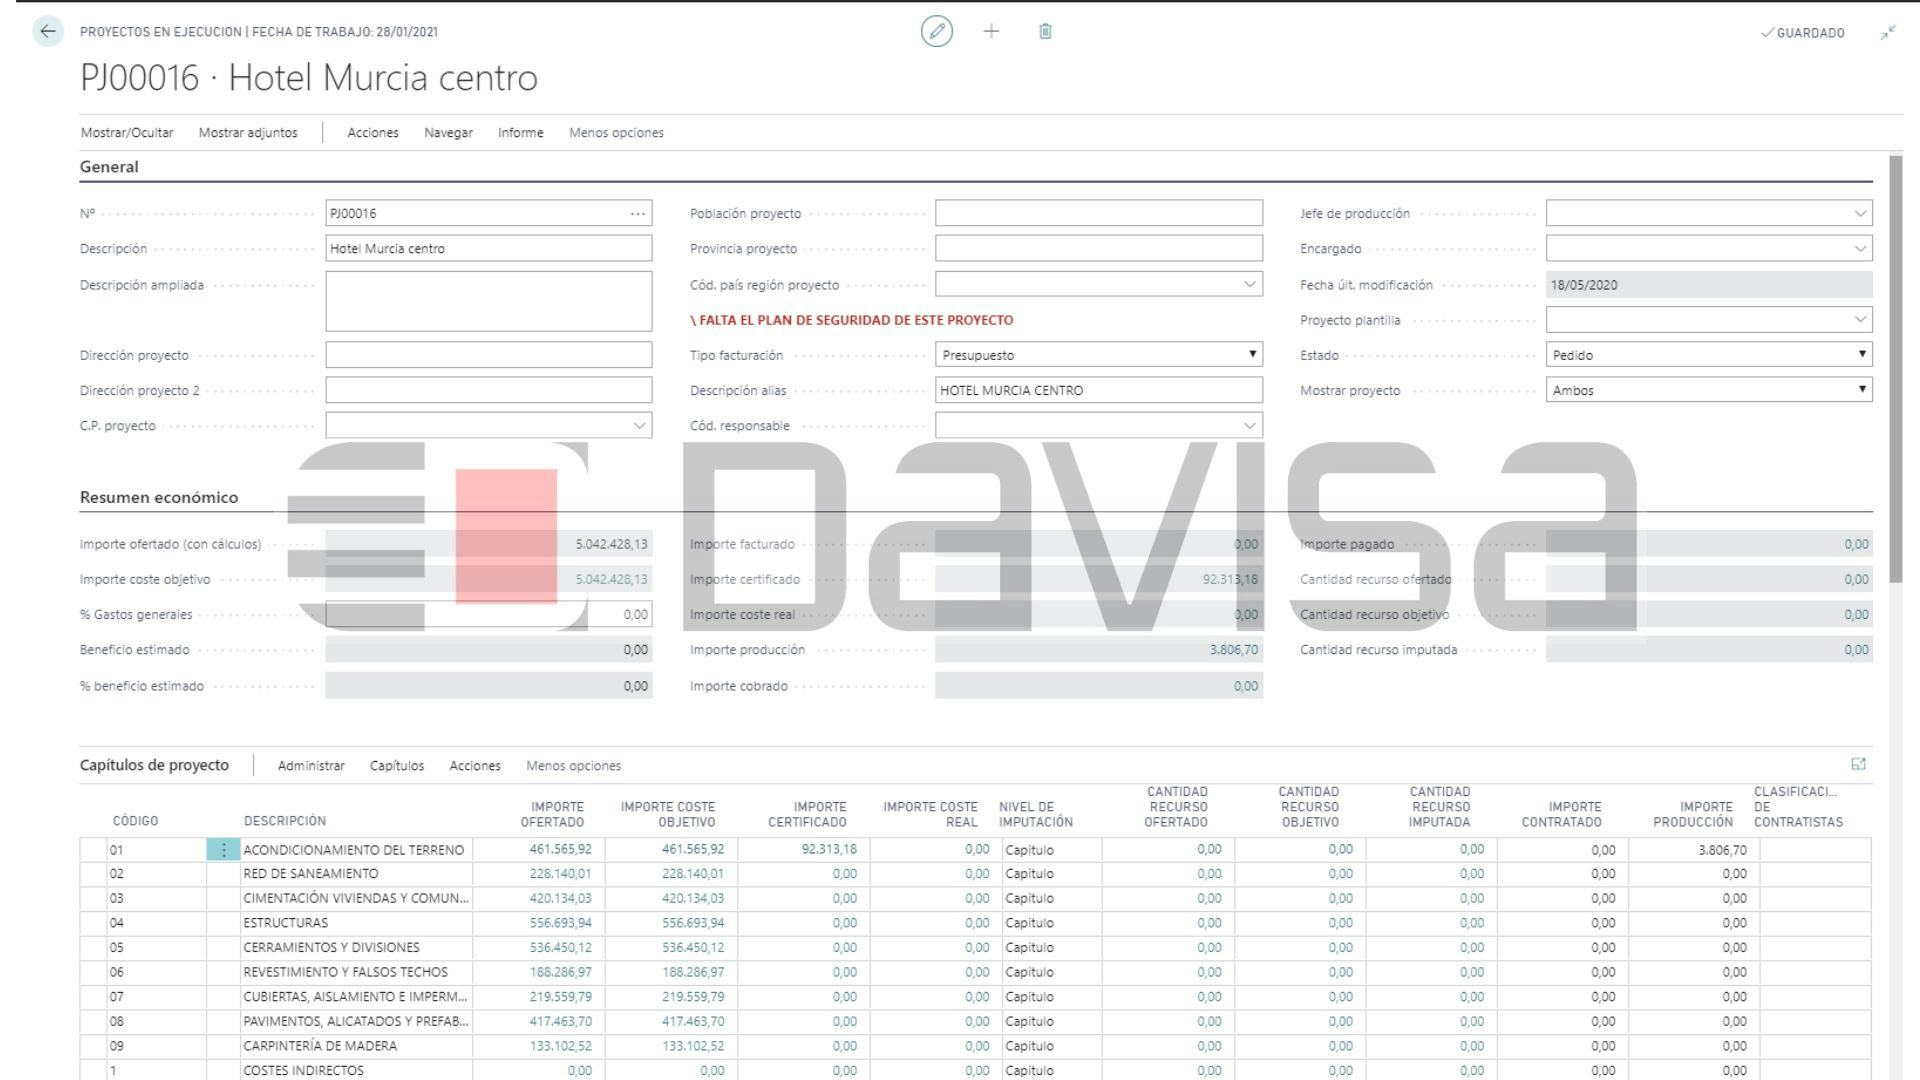Click Menos opciones in top action bar
1920x1080 pixels.
coord(616,132)
